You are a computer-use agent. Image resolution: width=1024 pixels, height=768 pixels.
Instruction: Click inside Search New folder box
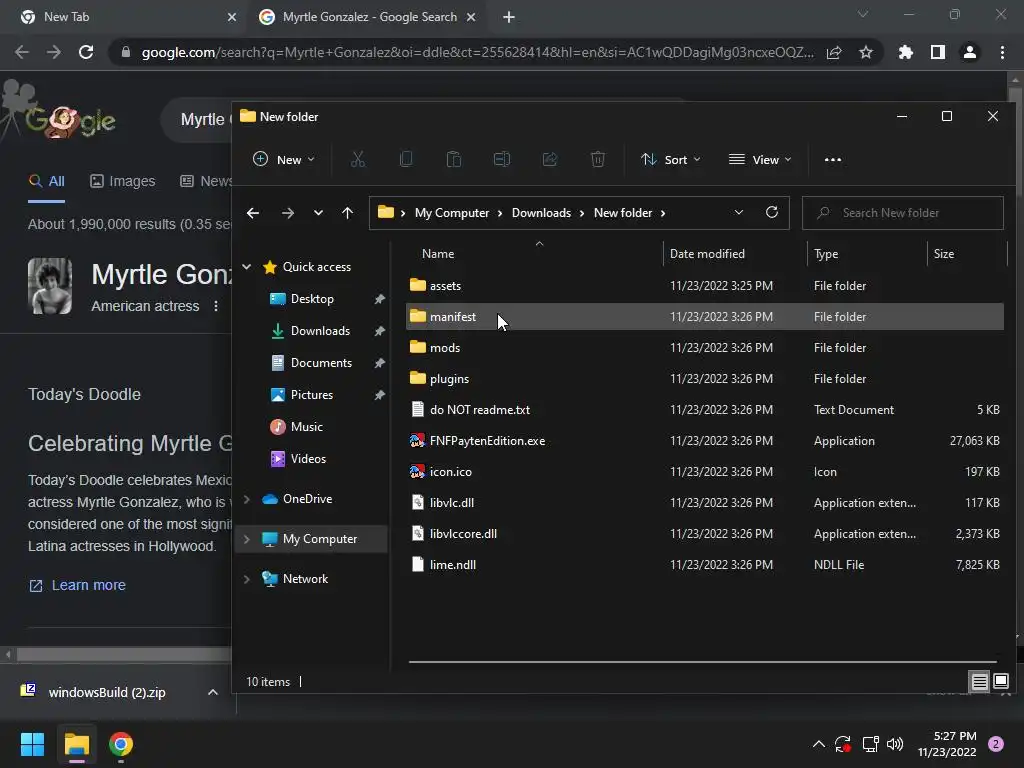[x=903, y=213]
